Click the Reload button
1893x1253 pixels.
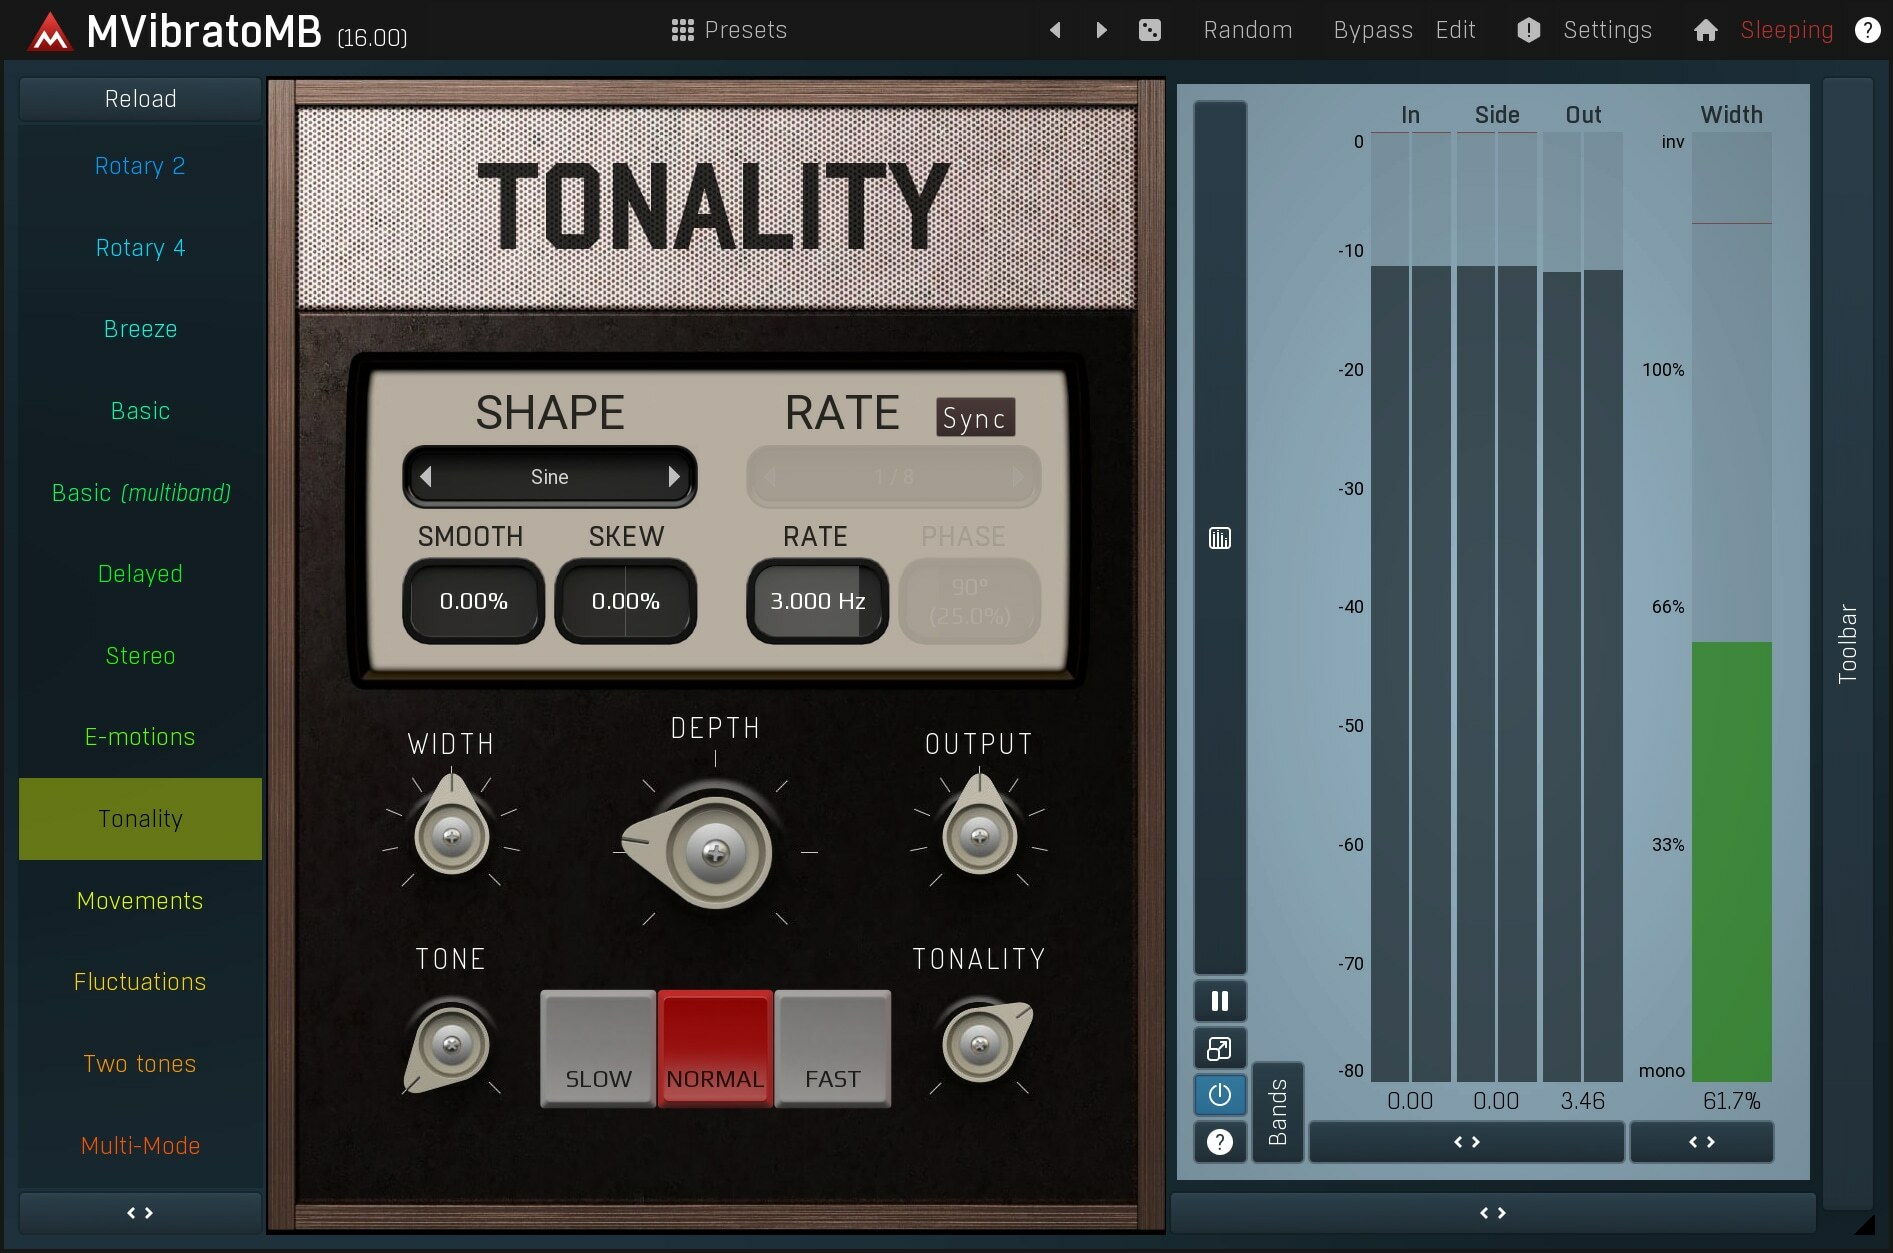pyautogui.click(x=139, y=98)
